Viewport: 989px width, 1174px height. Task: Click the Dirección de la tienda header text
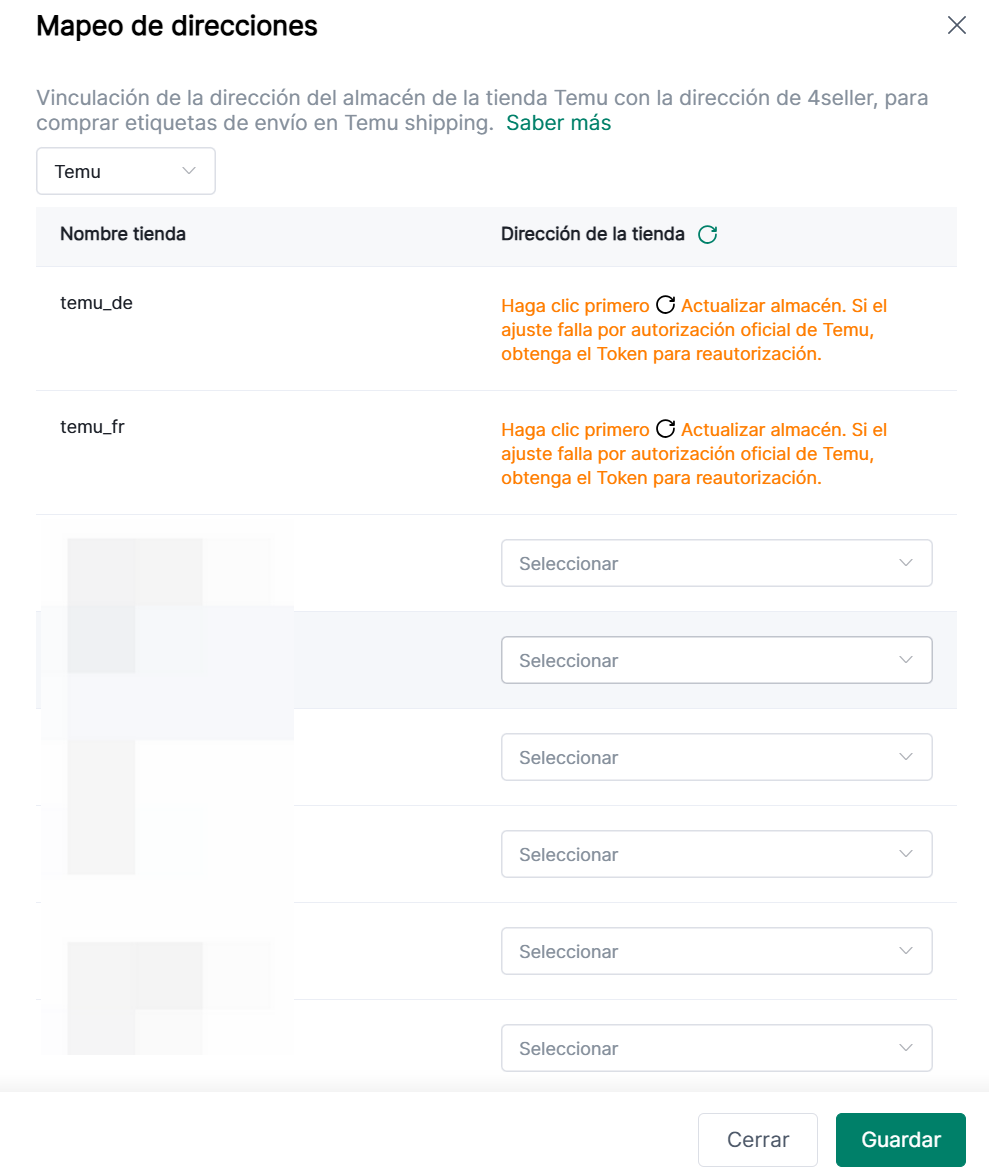pyautogui.click(x=592, y=234)
